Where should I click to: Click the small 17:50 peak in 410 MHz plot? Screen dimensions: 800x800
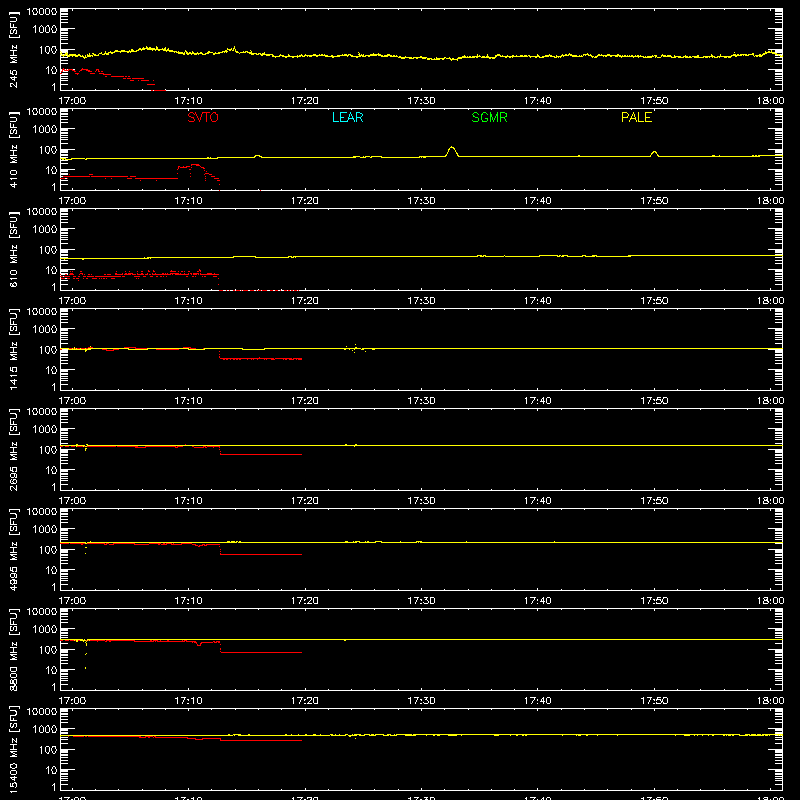[654, 154]
